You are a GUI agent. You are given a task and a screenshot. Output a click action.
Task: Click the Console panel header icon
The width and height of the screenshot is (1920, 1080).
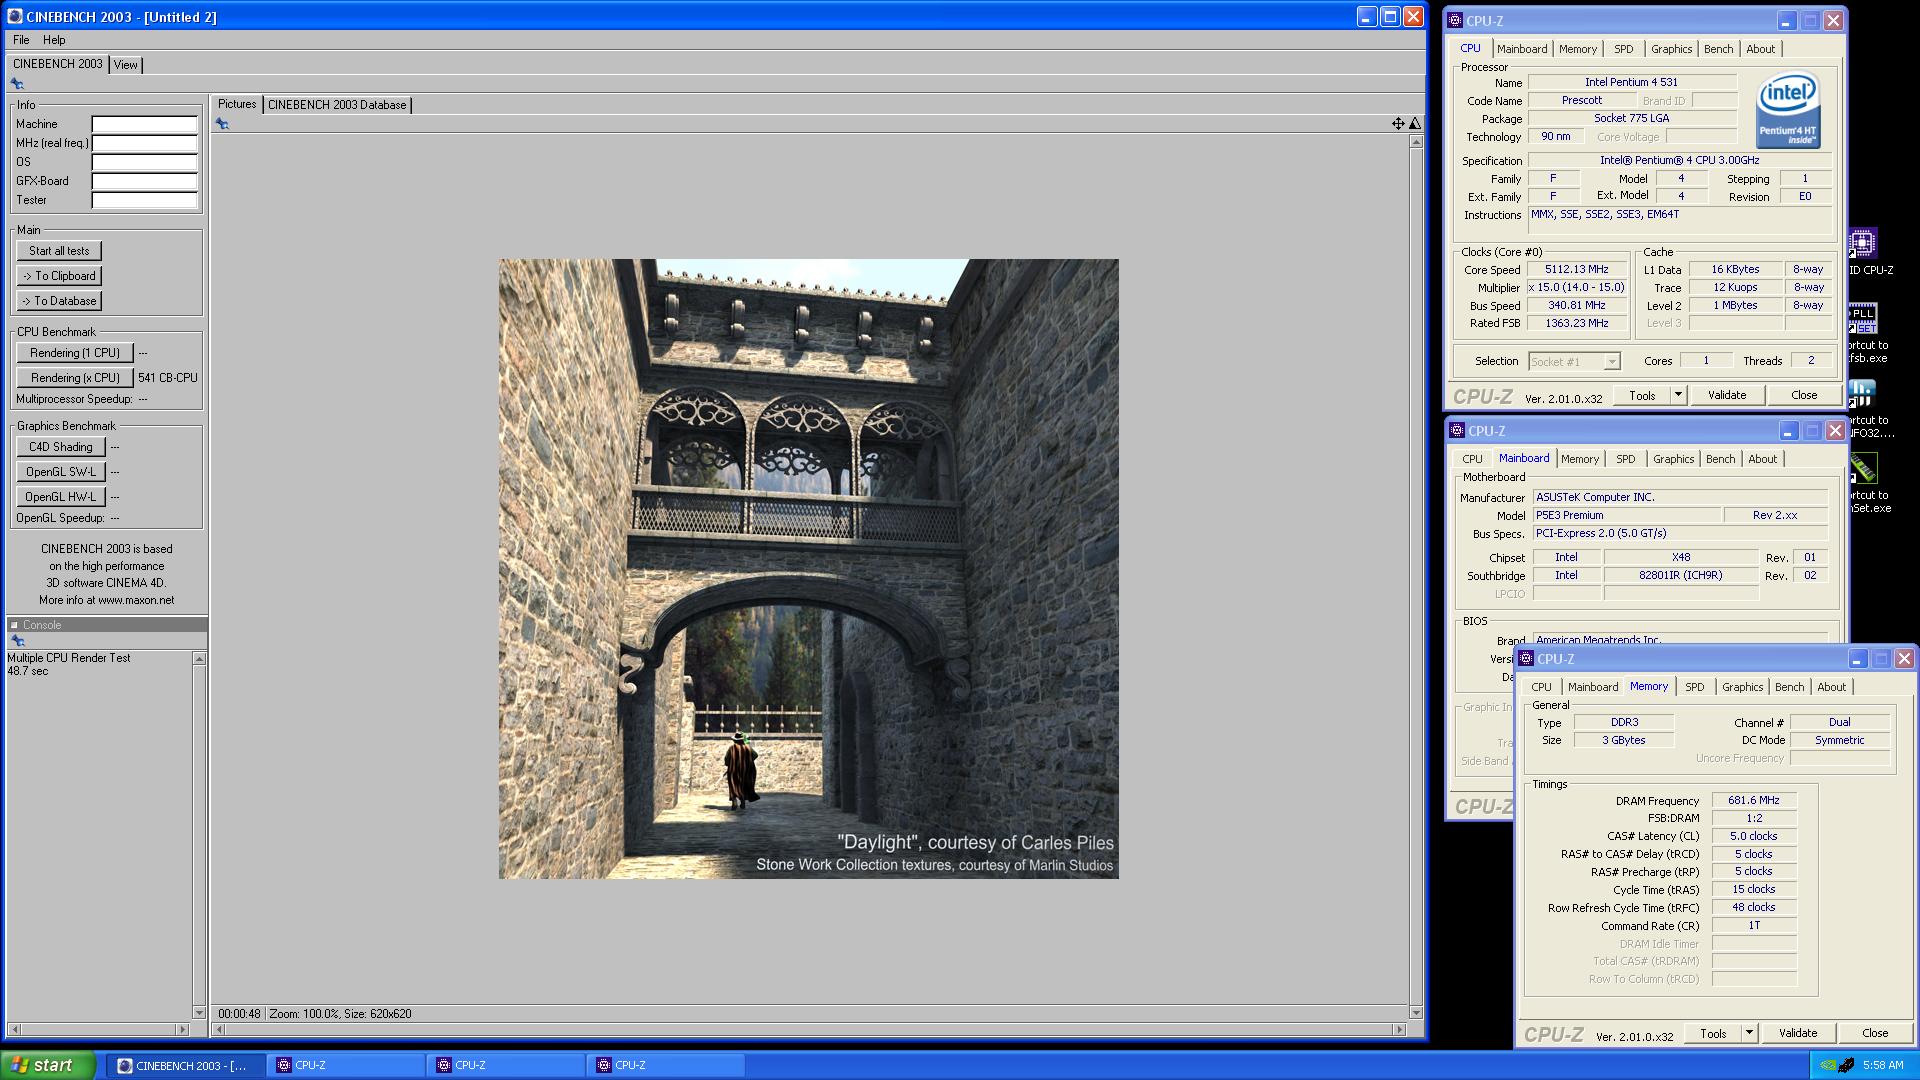pyautogui.click(x=15, y=625)
